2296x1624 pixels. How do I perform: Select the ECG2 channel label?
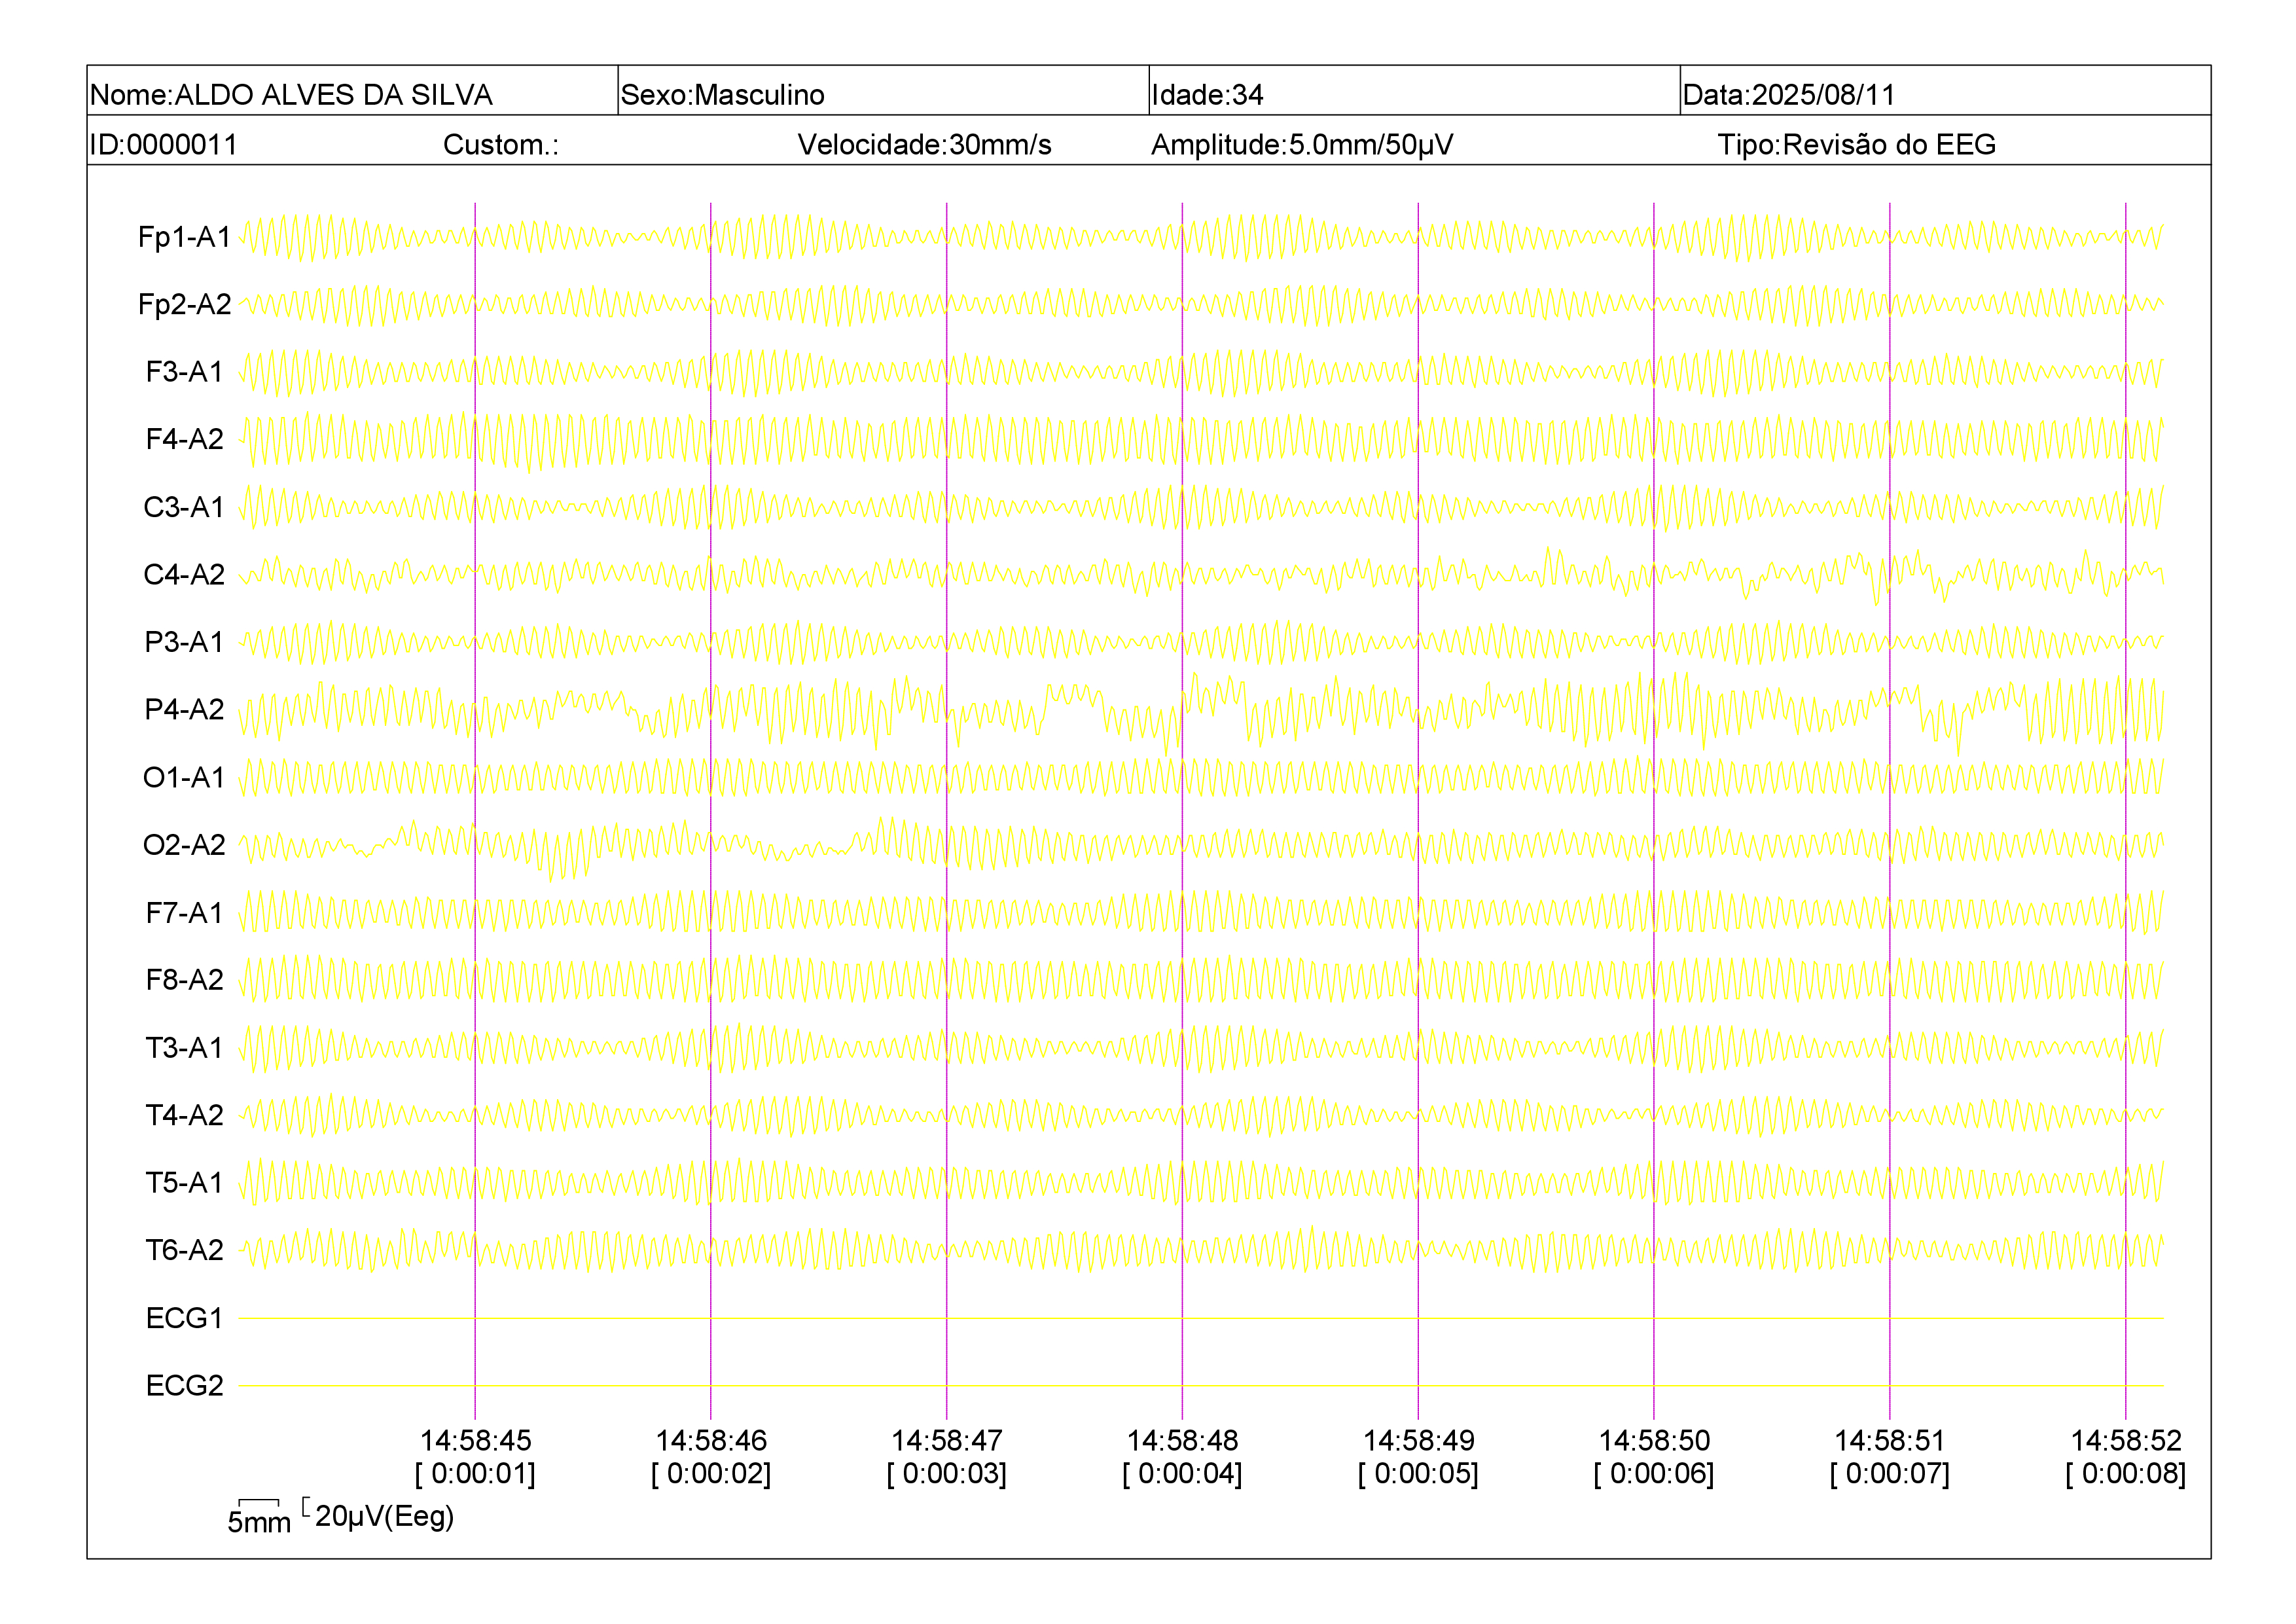coord(184,1385)
